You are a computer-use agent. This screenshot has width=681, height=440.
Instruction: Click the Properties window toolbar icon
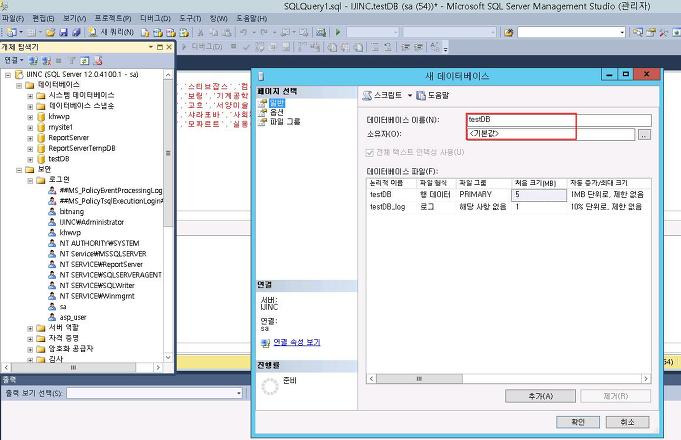tap(651, 33)
